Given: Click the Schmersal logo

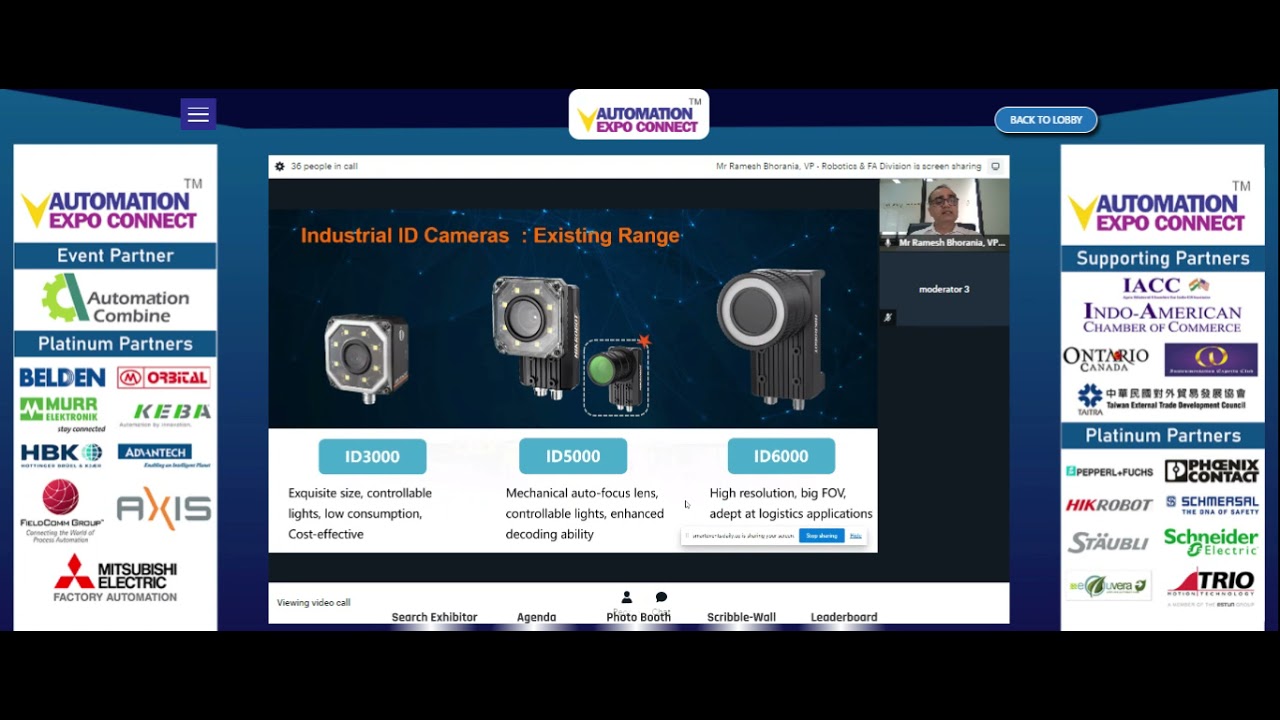Looking at the screenshot, I should point(1212,504).
